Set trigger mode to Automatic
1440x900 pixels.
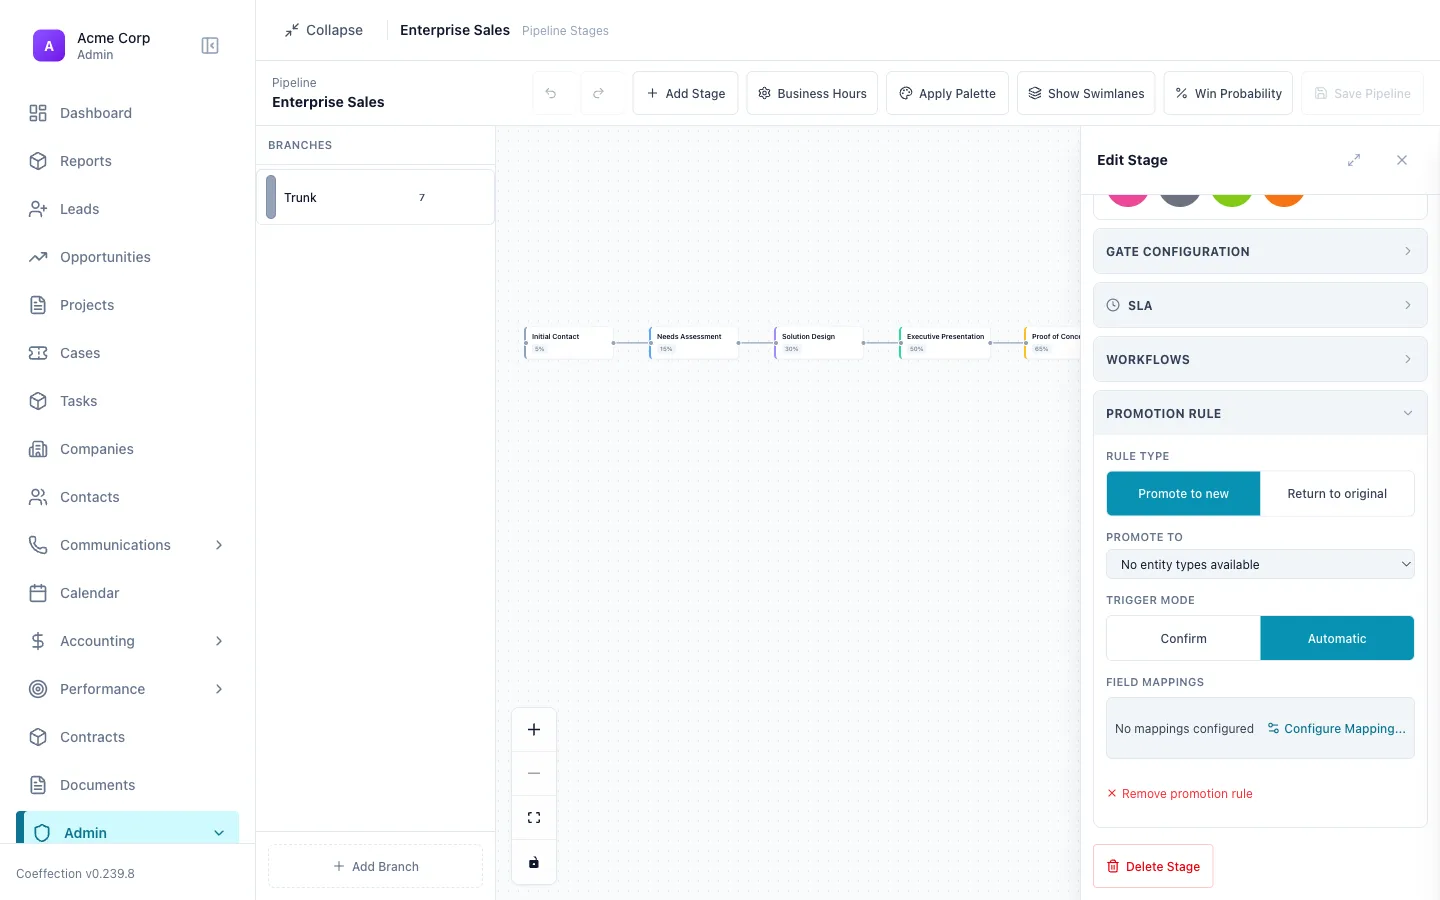[1337, 639]
